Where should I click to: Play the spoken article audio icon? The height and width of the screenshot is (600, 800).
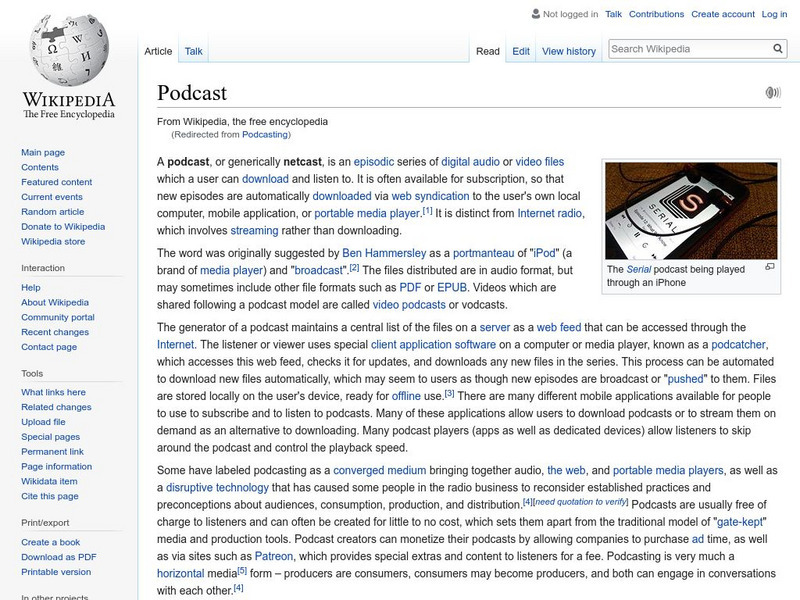coord(772,92)
